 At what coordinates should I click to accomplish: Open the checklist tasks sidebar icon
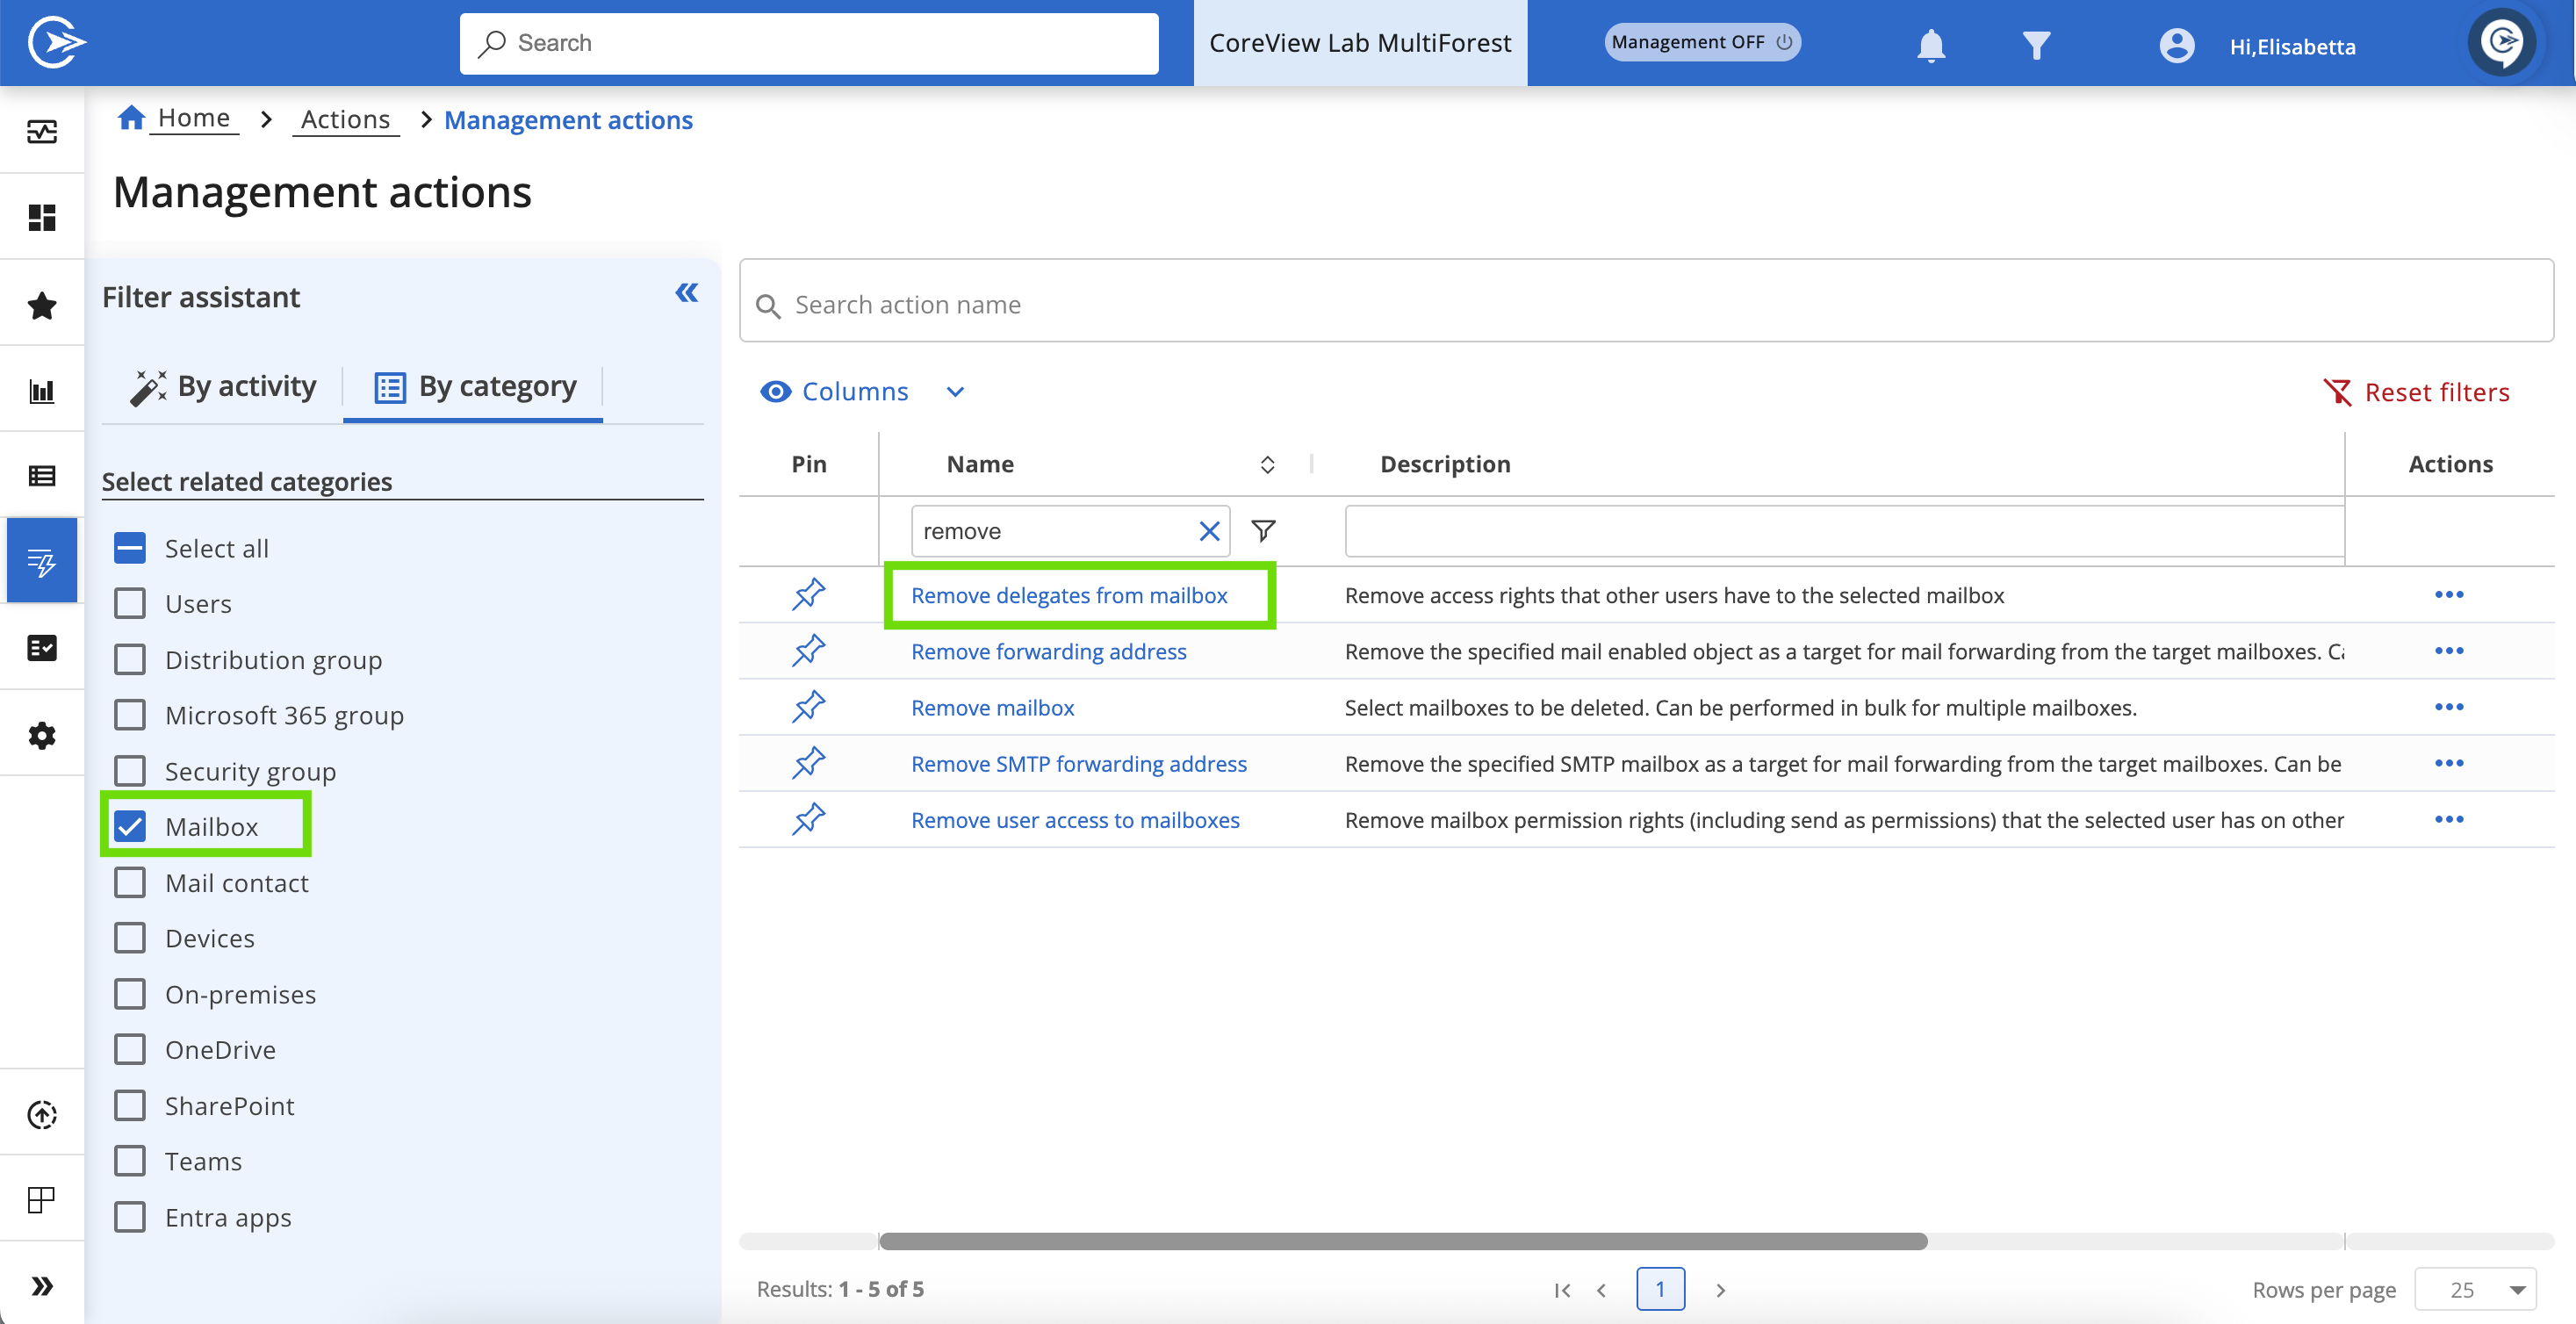tap(42, 648)
